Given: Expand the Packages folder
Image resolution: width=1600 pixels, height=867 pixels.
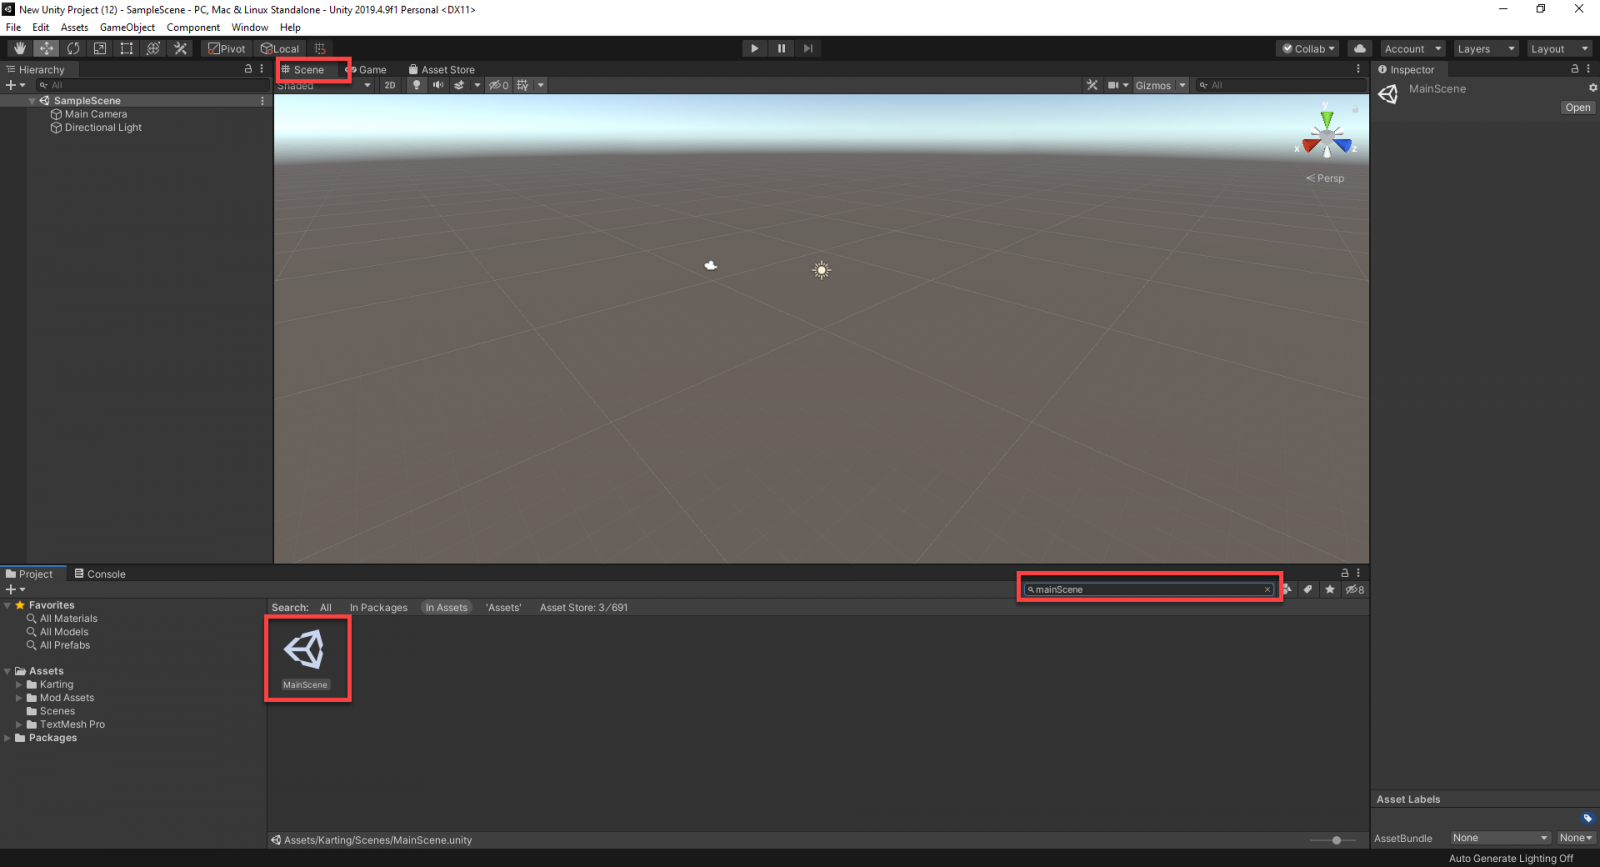Looking at the screenshot, I should click(x=7, y=738).
